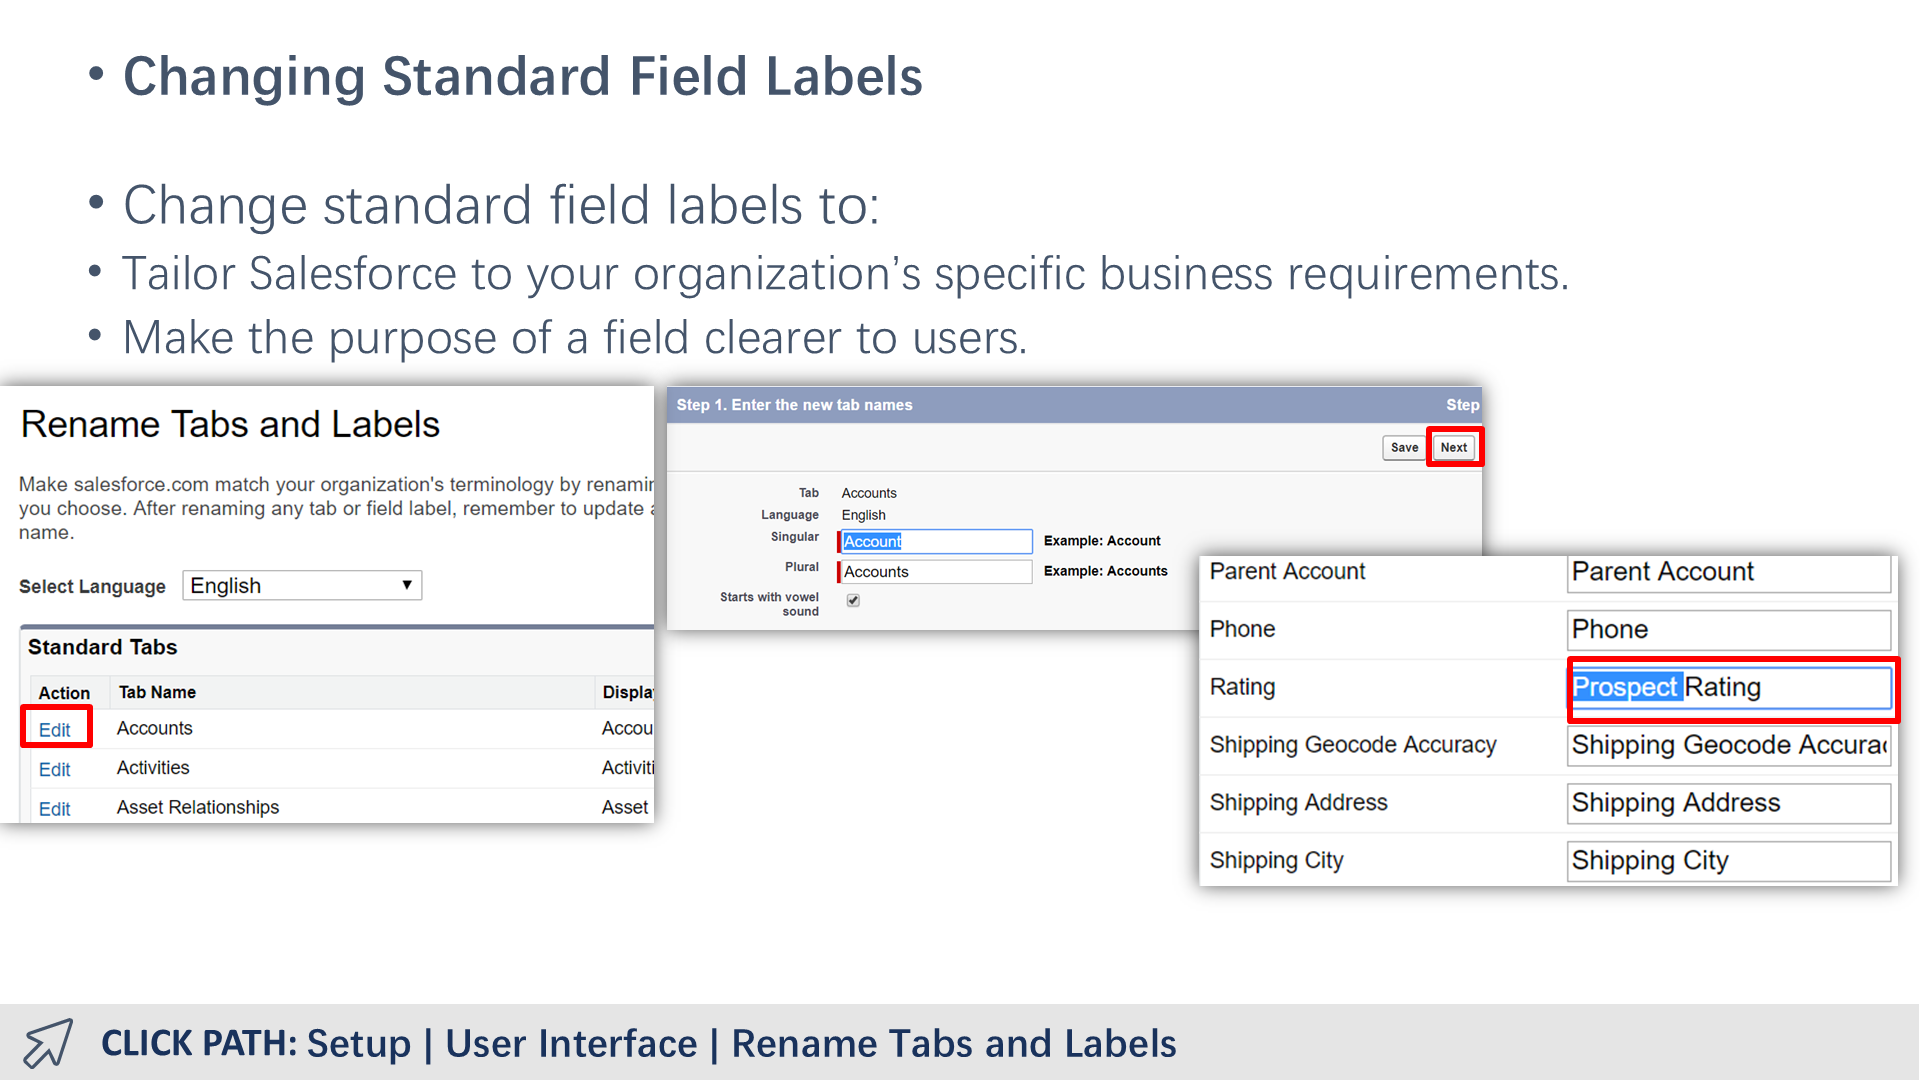
Task: Click the 'Rating' field label text
Action: pyautogui.click(x=1242, y=687)
